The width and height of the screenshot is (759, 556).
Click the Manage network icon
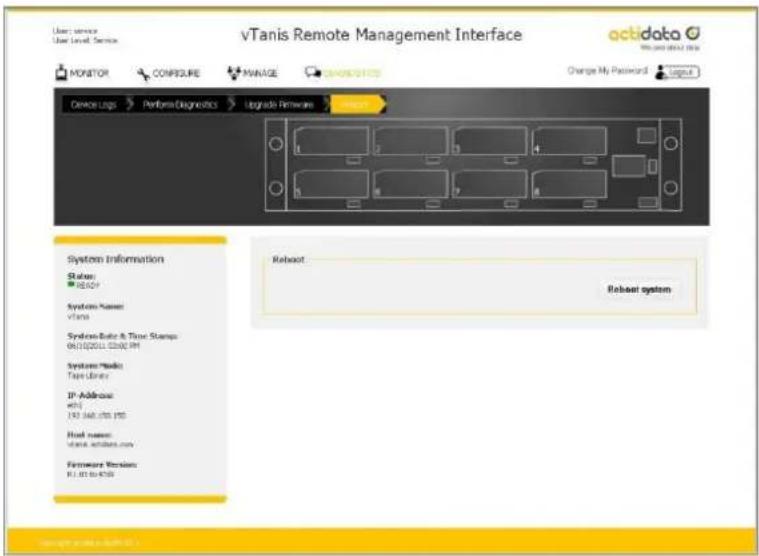click(x=234, y=73)
